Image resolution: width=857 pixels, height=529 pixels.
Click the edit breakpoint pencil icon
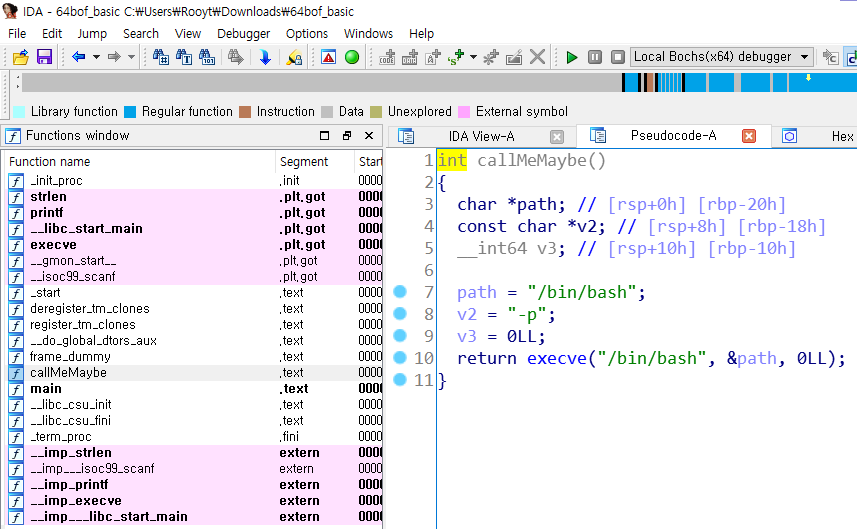pos(514,57)
